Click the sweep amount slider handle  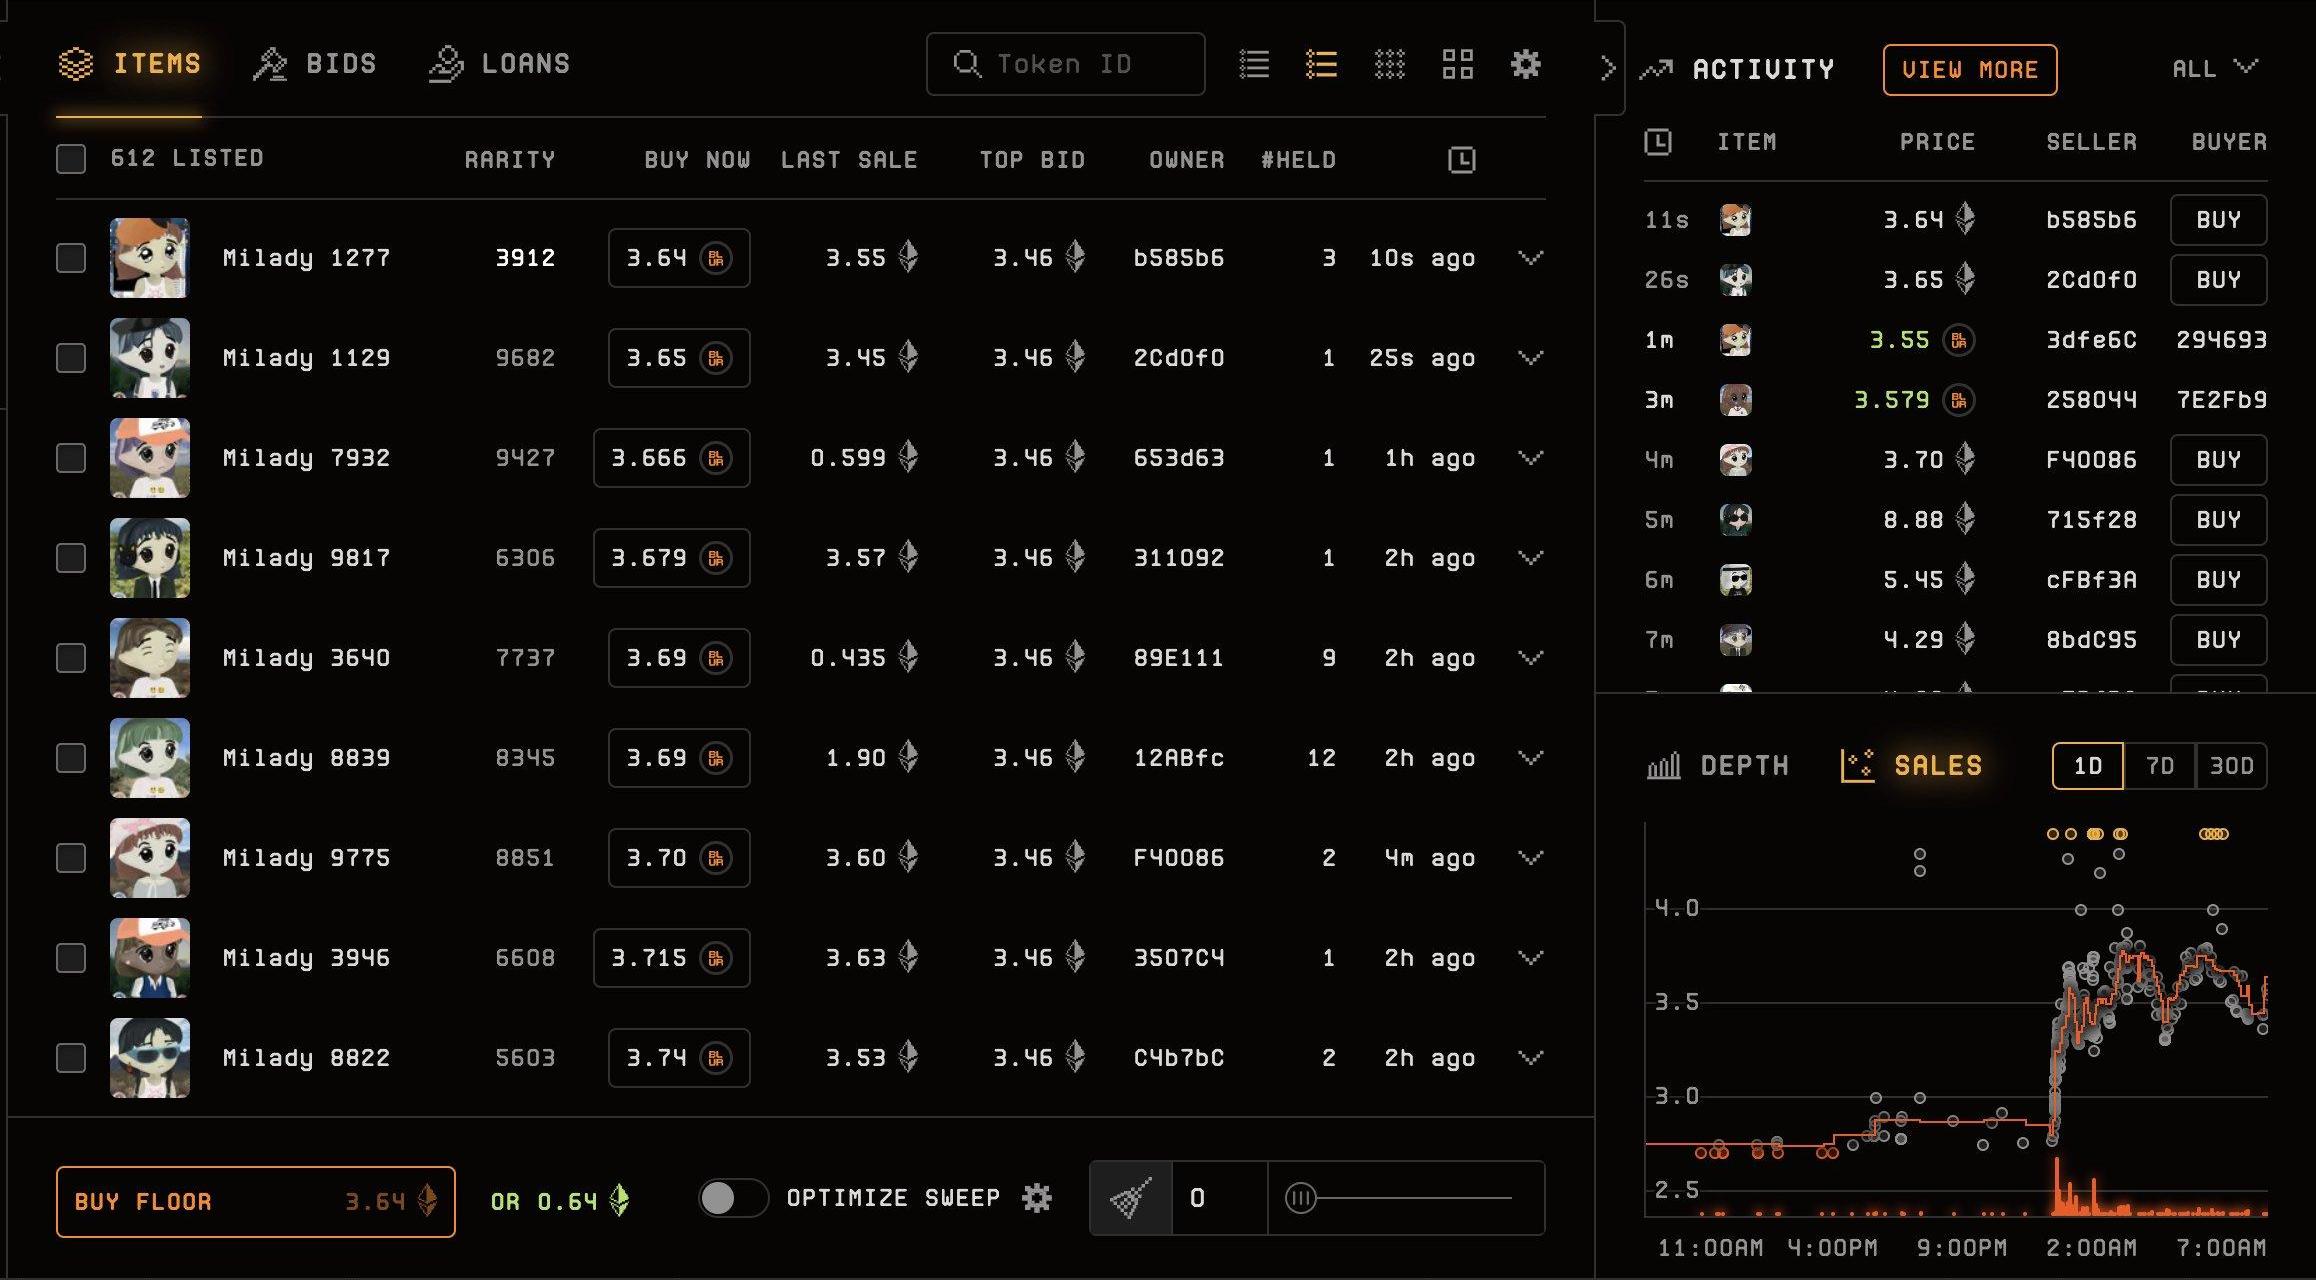click(x=1300, y=1198)
